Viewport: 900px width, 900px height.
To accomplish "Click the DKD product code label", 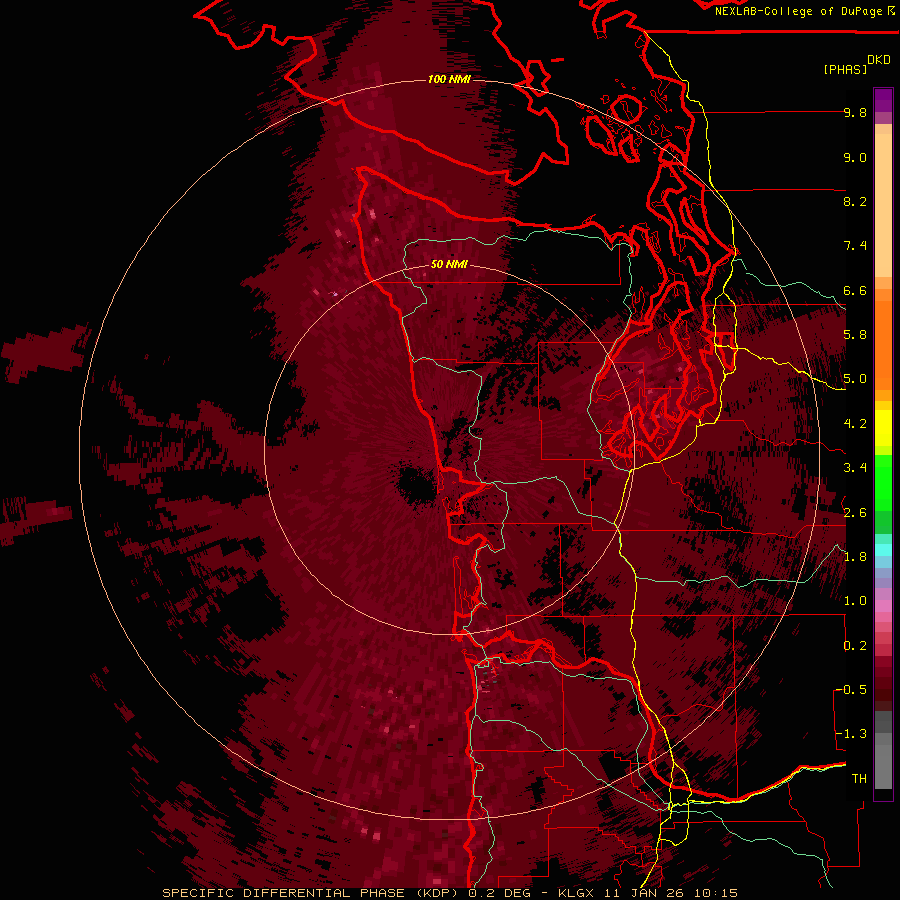I will (879, 60).
